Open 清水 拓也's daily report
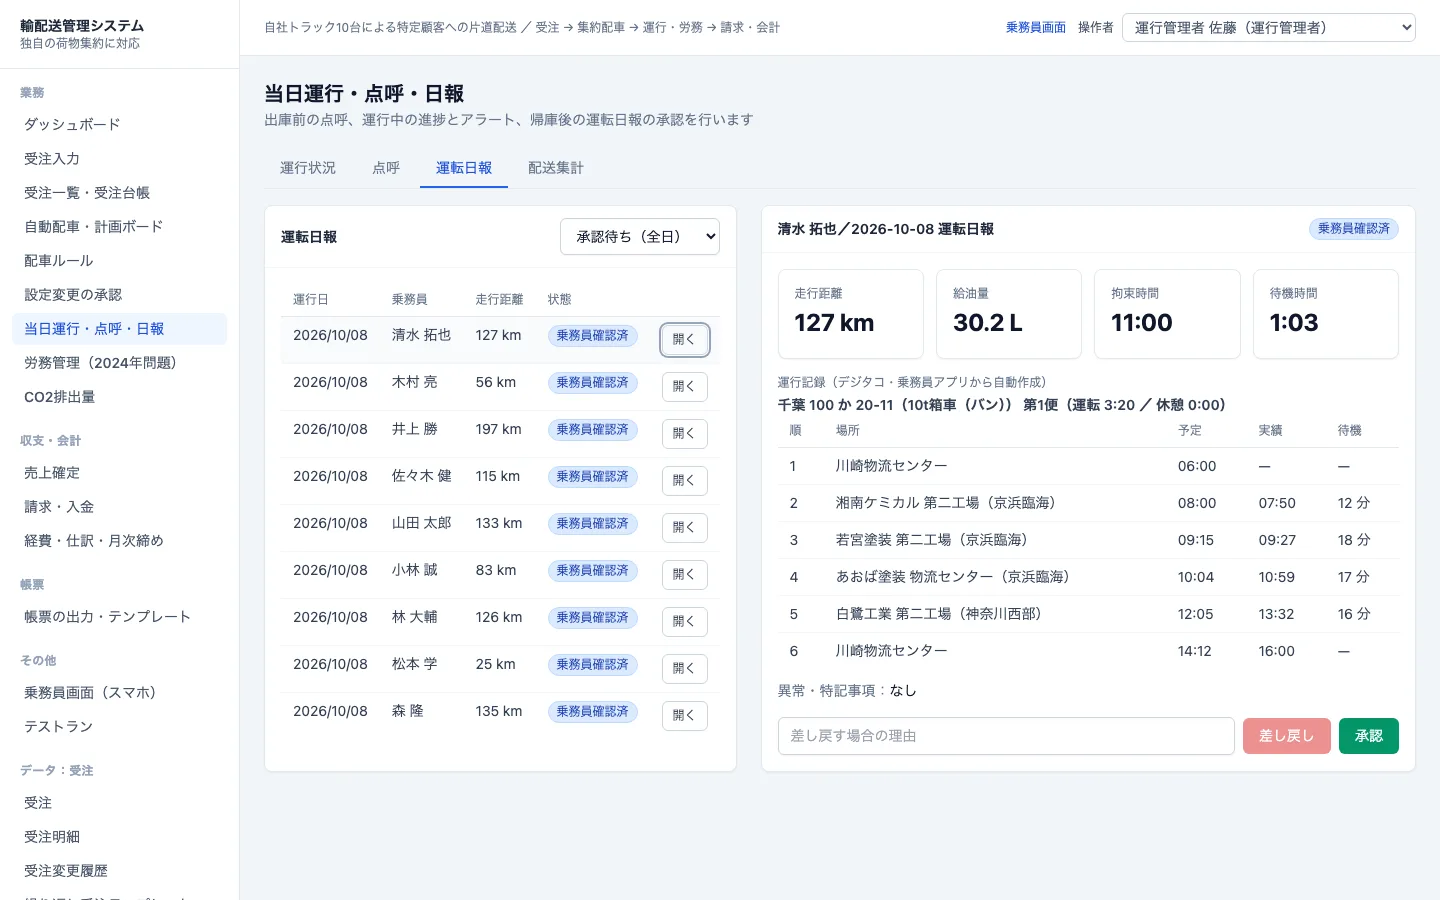Screen dimensions: 1440x900 [x=685, y=340]
